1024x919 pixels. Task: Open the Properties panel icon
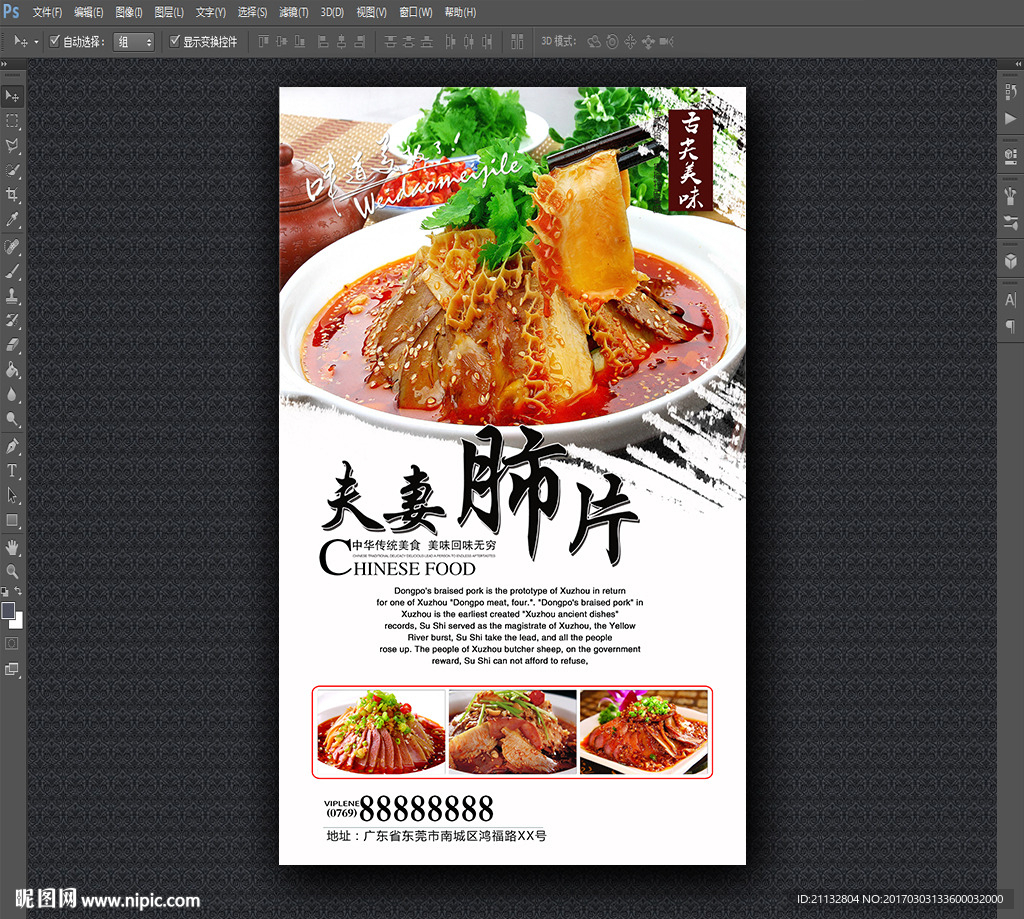tap(1010, 156)
